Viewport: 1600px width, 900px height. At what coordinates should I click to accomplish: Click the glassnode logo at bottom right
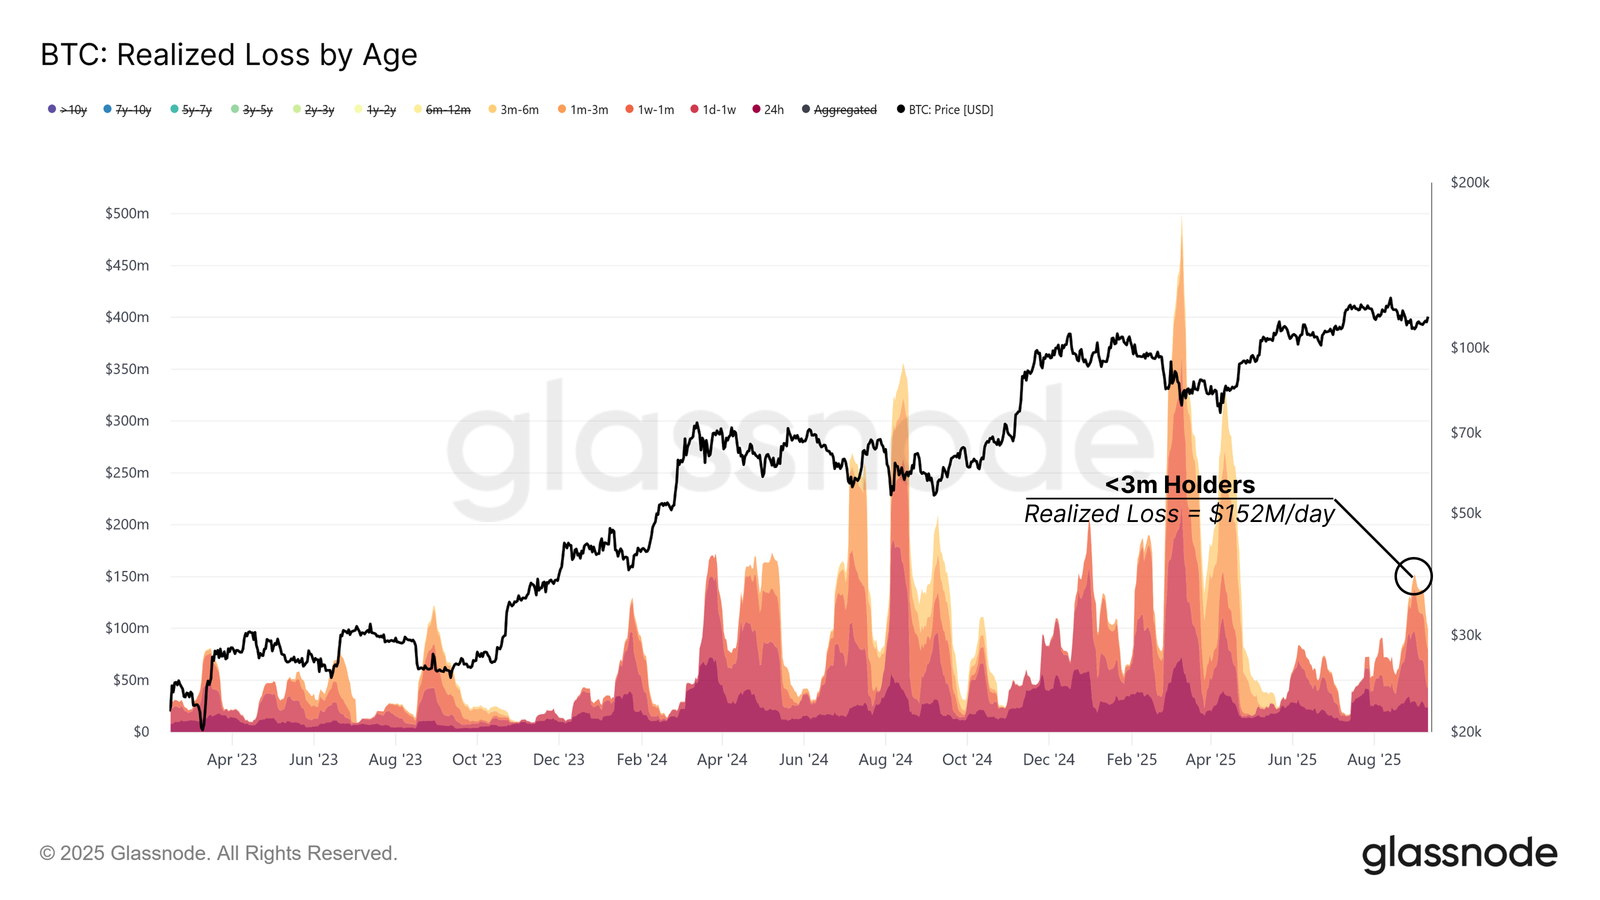[1460, 854]
